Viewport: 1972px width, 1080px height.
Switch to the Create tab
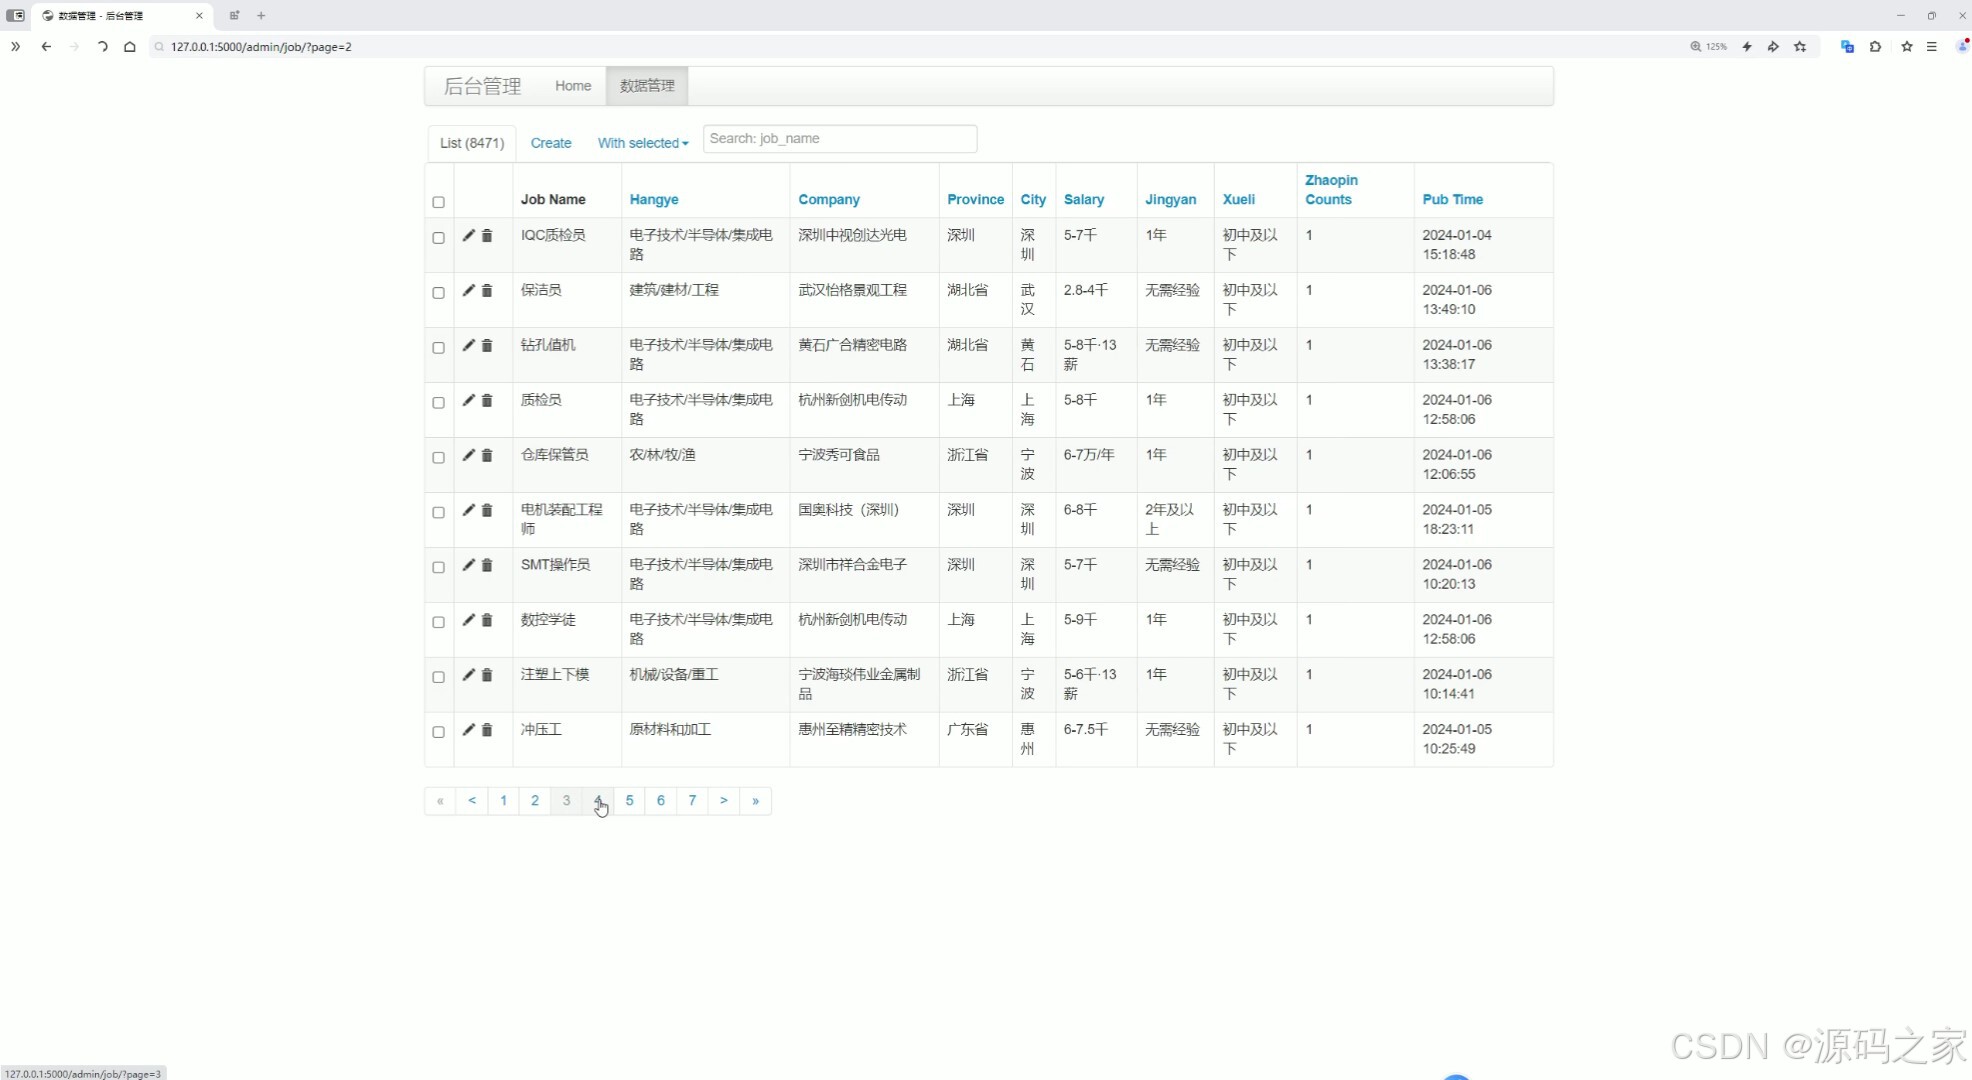[550, 143]
